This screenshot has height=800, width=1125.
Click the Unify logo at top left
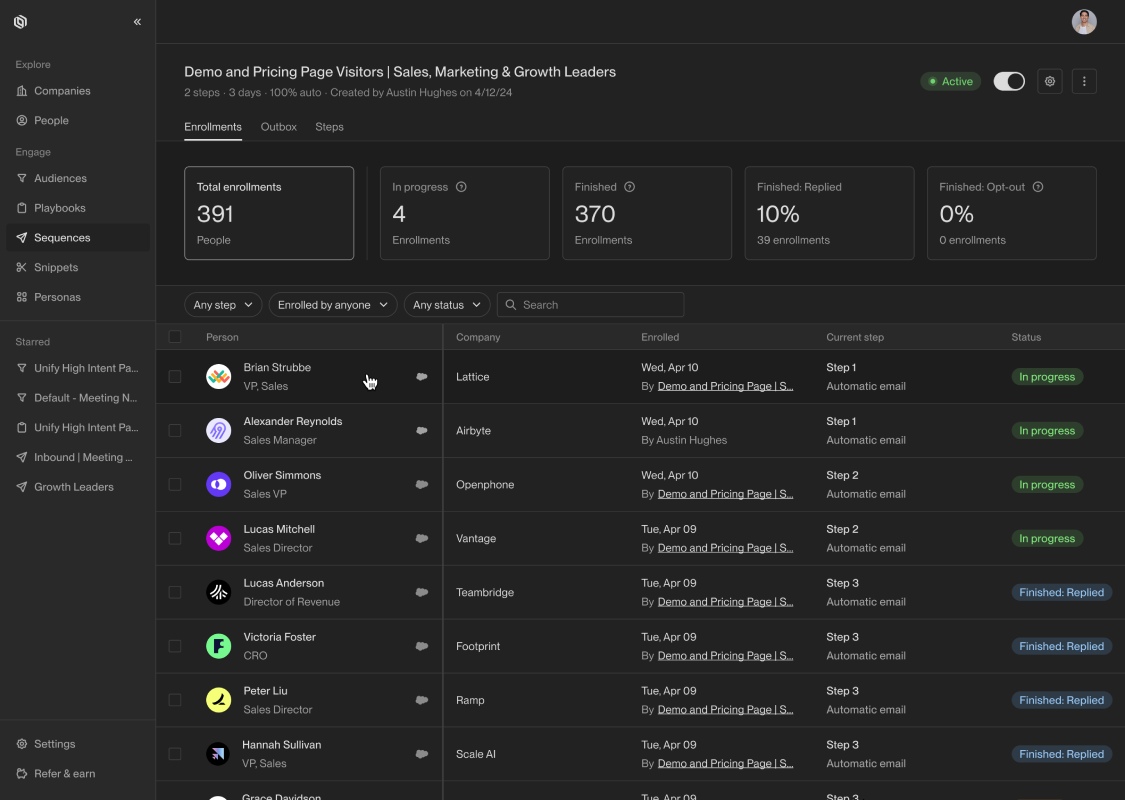tap(21, 22)
